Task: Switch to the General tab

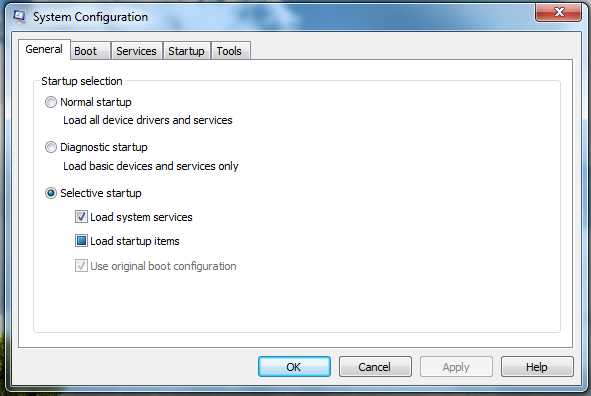Action: [44, 49]
